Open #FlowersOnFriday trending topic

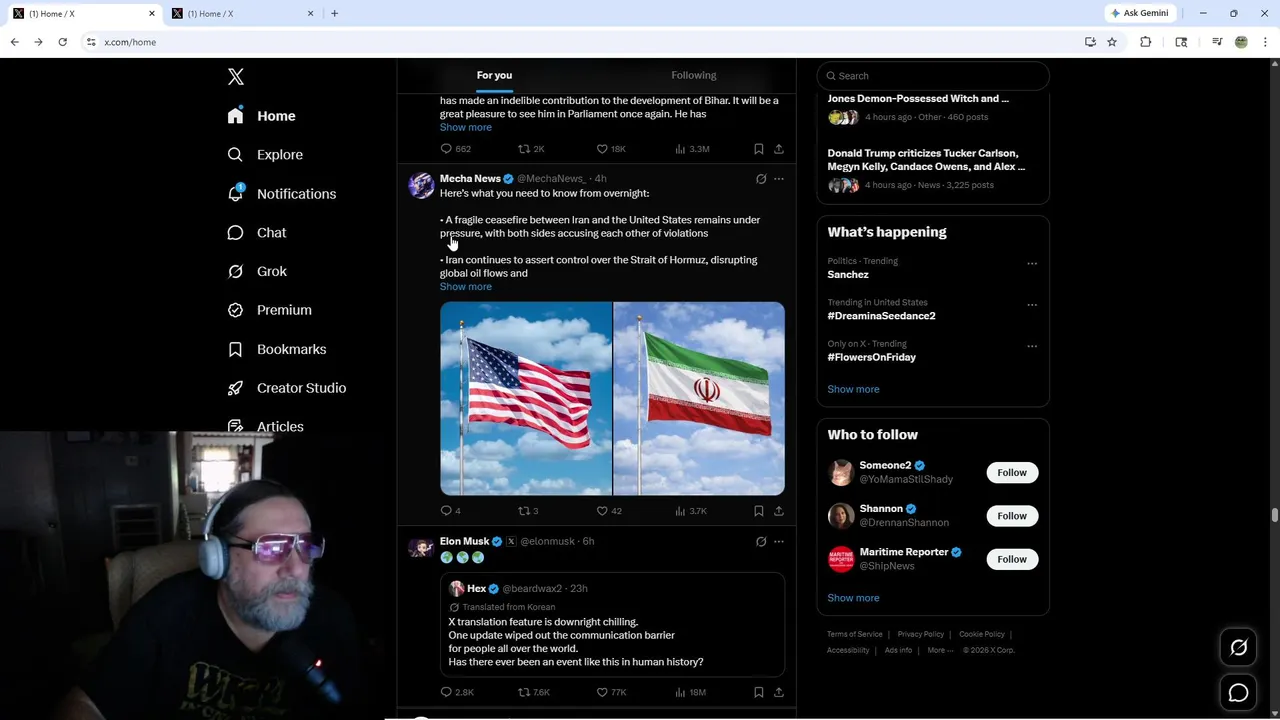pyautogui.click(x=872, y=357)
